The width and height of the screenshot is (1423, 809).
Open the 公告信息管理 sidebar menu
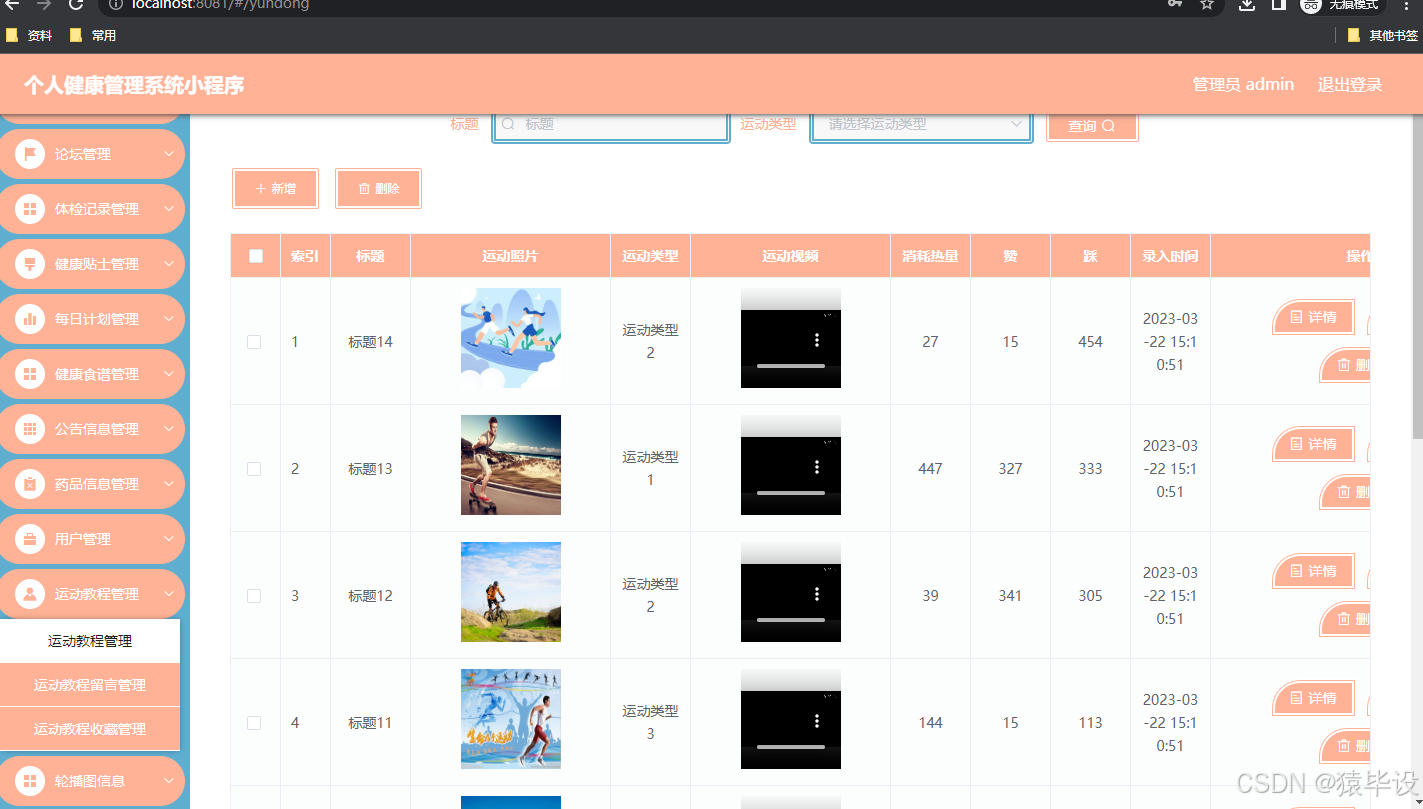(x=92, y=429)
